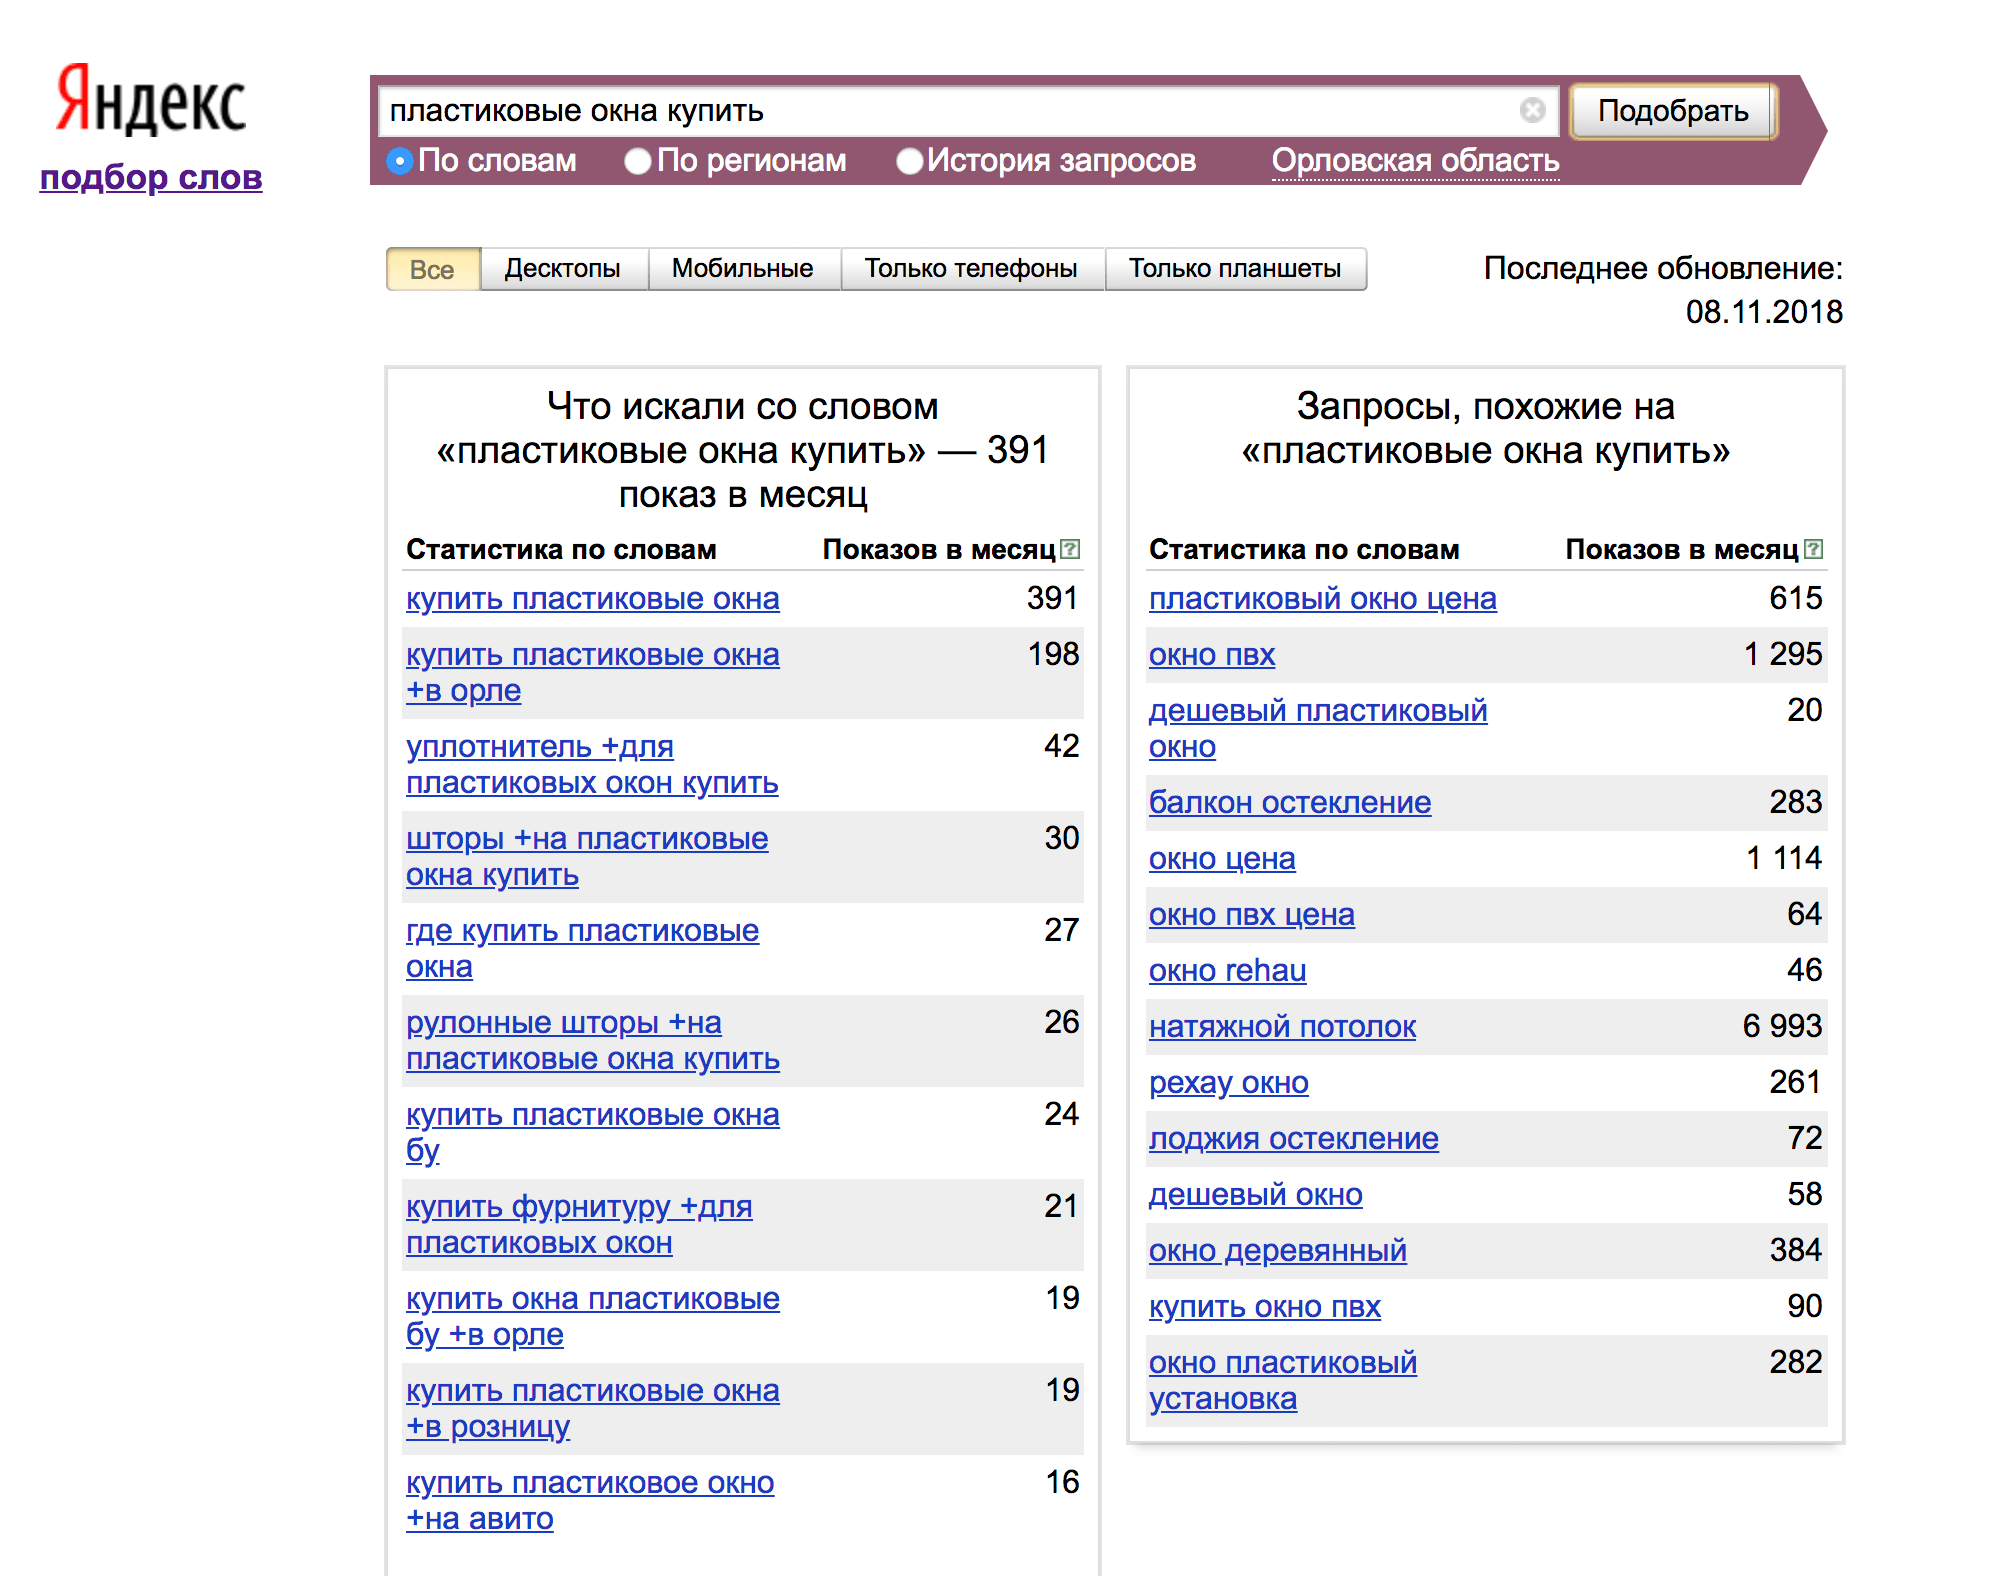This screenshot has width=2000, height=1576.
Task: Select the 'По регионам' radio button
Action: click(x=638, y=161)
